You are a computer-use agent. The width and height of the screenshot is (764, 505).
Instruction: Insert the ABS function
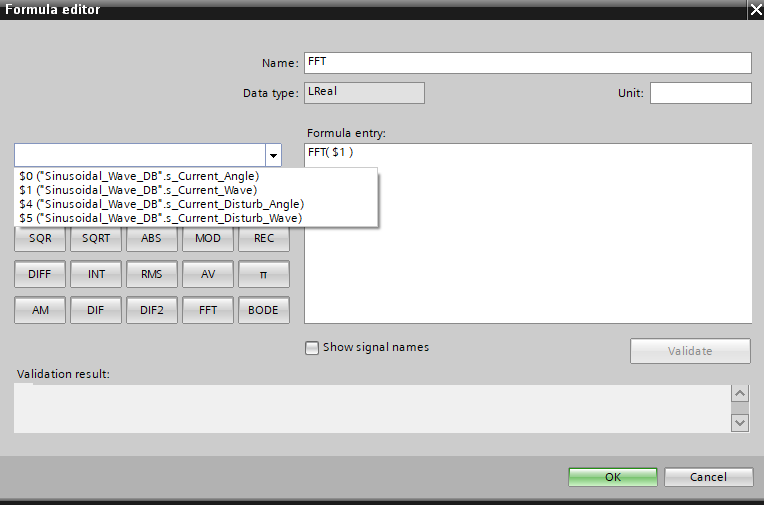click(152, 239)
